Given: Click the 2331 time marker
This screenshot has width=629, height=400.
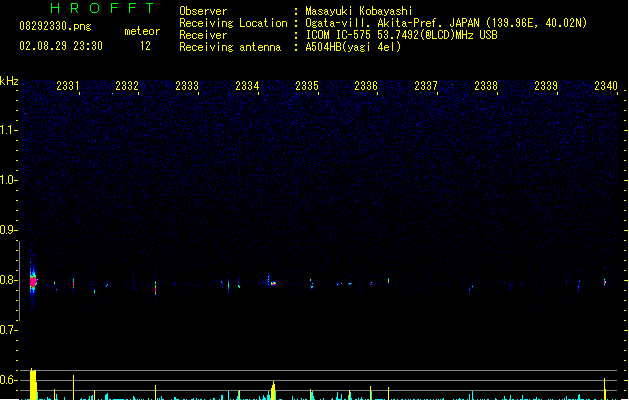Looking at the screenshot, I should click(x=67, y=86).
